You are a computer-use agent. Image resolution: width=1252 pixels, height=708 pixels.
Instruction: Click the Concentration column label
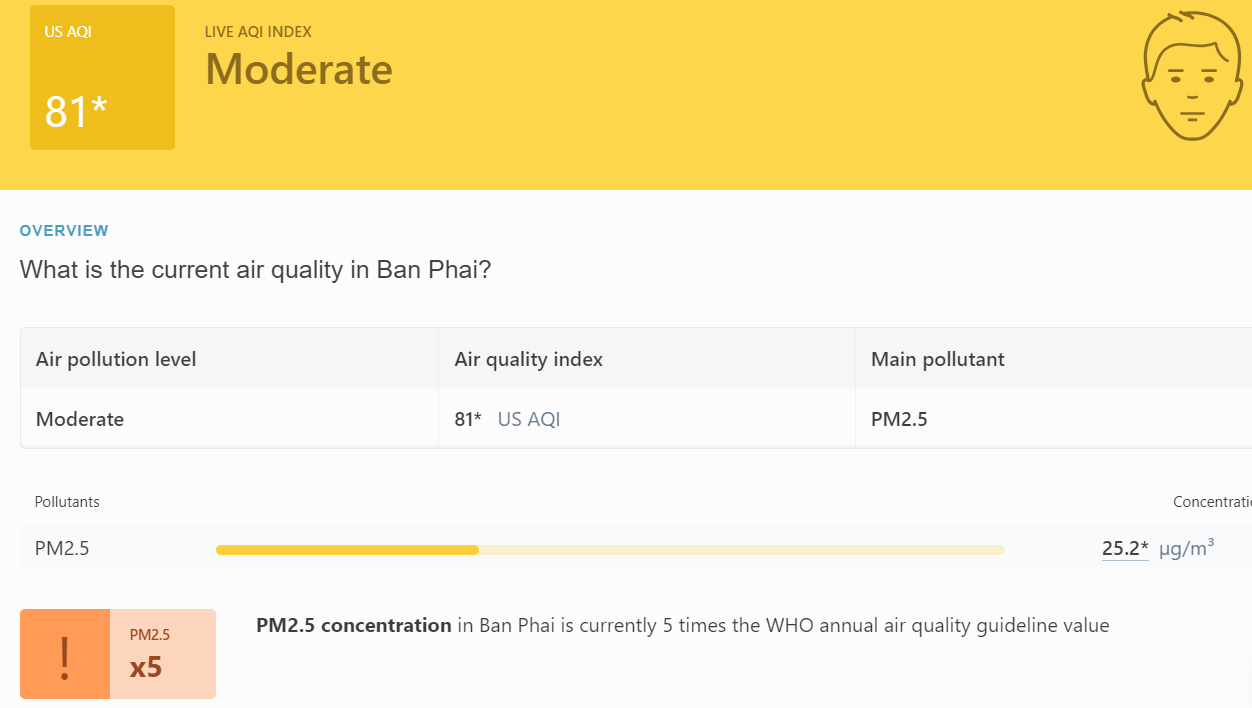[1212, 502]
